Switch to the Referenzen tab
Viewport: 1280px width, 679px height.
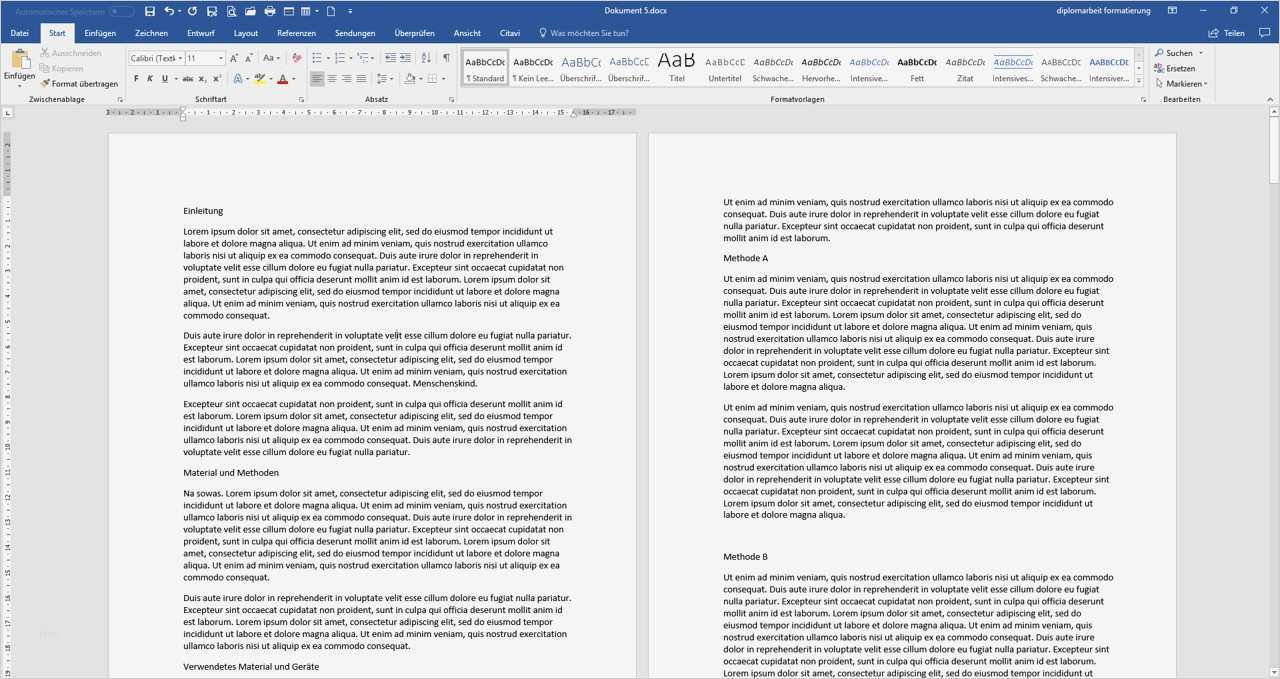pyautogui.click(x=296, y=33)
